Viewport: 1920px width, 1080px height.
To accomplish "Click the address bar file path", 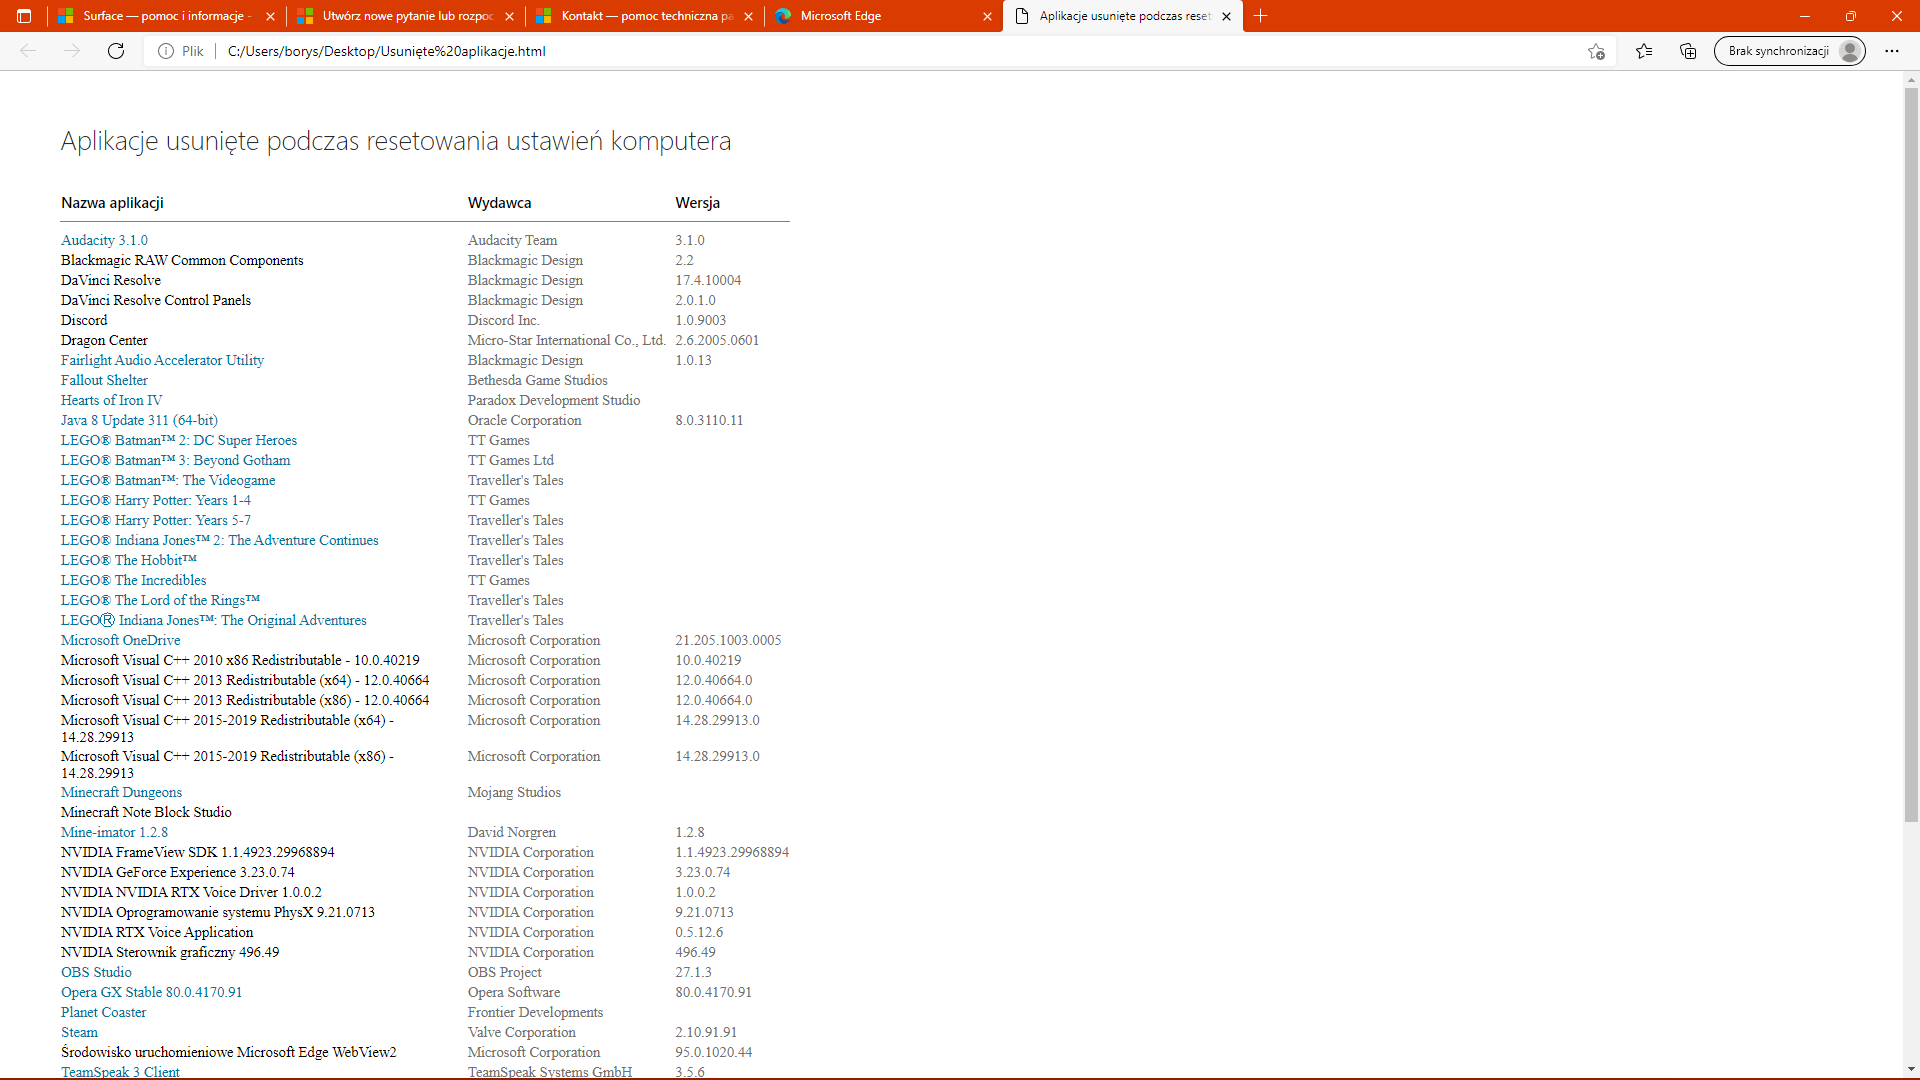I will [x=386, y=51].
